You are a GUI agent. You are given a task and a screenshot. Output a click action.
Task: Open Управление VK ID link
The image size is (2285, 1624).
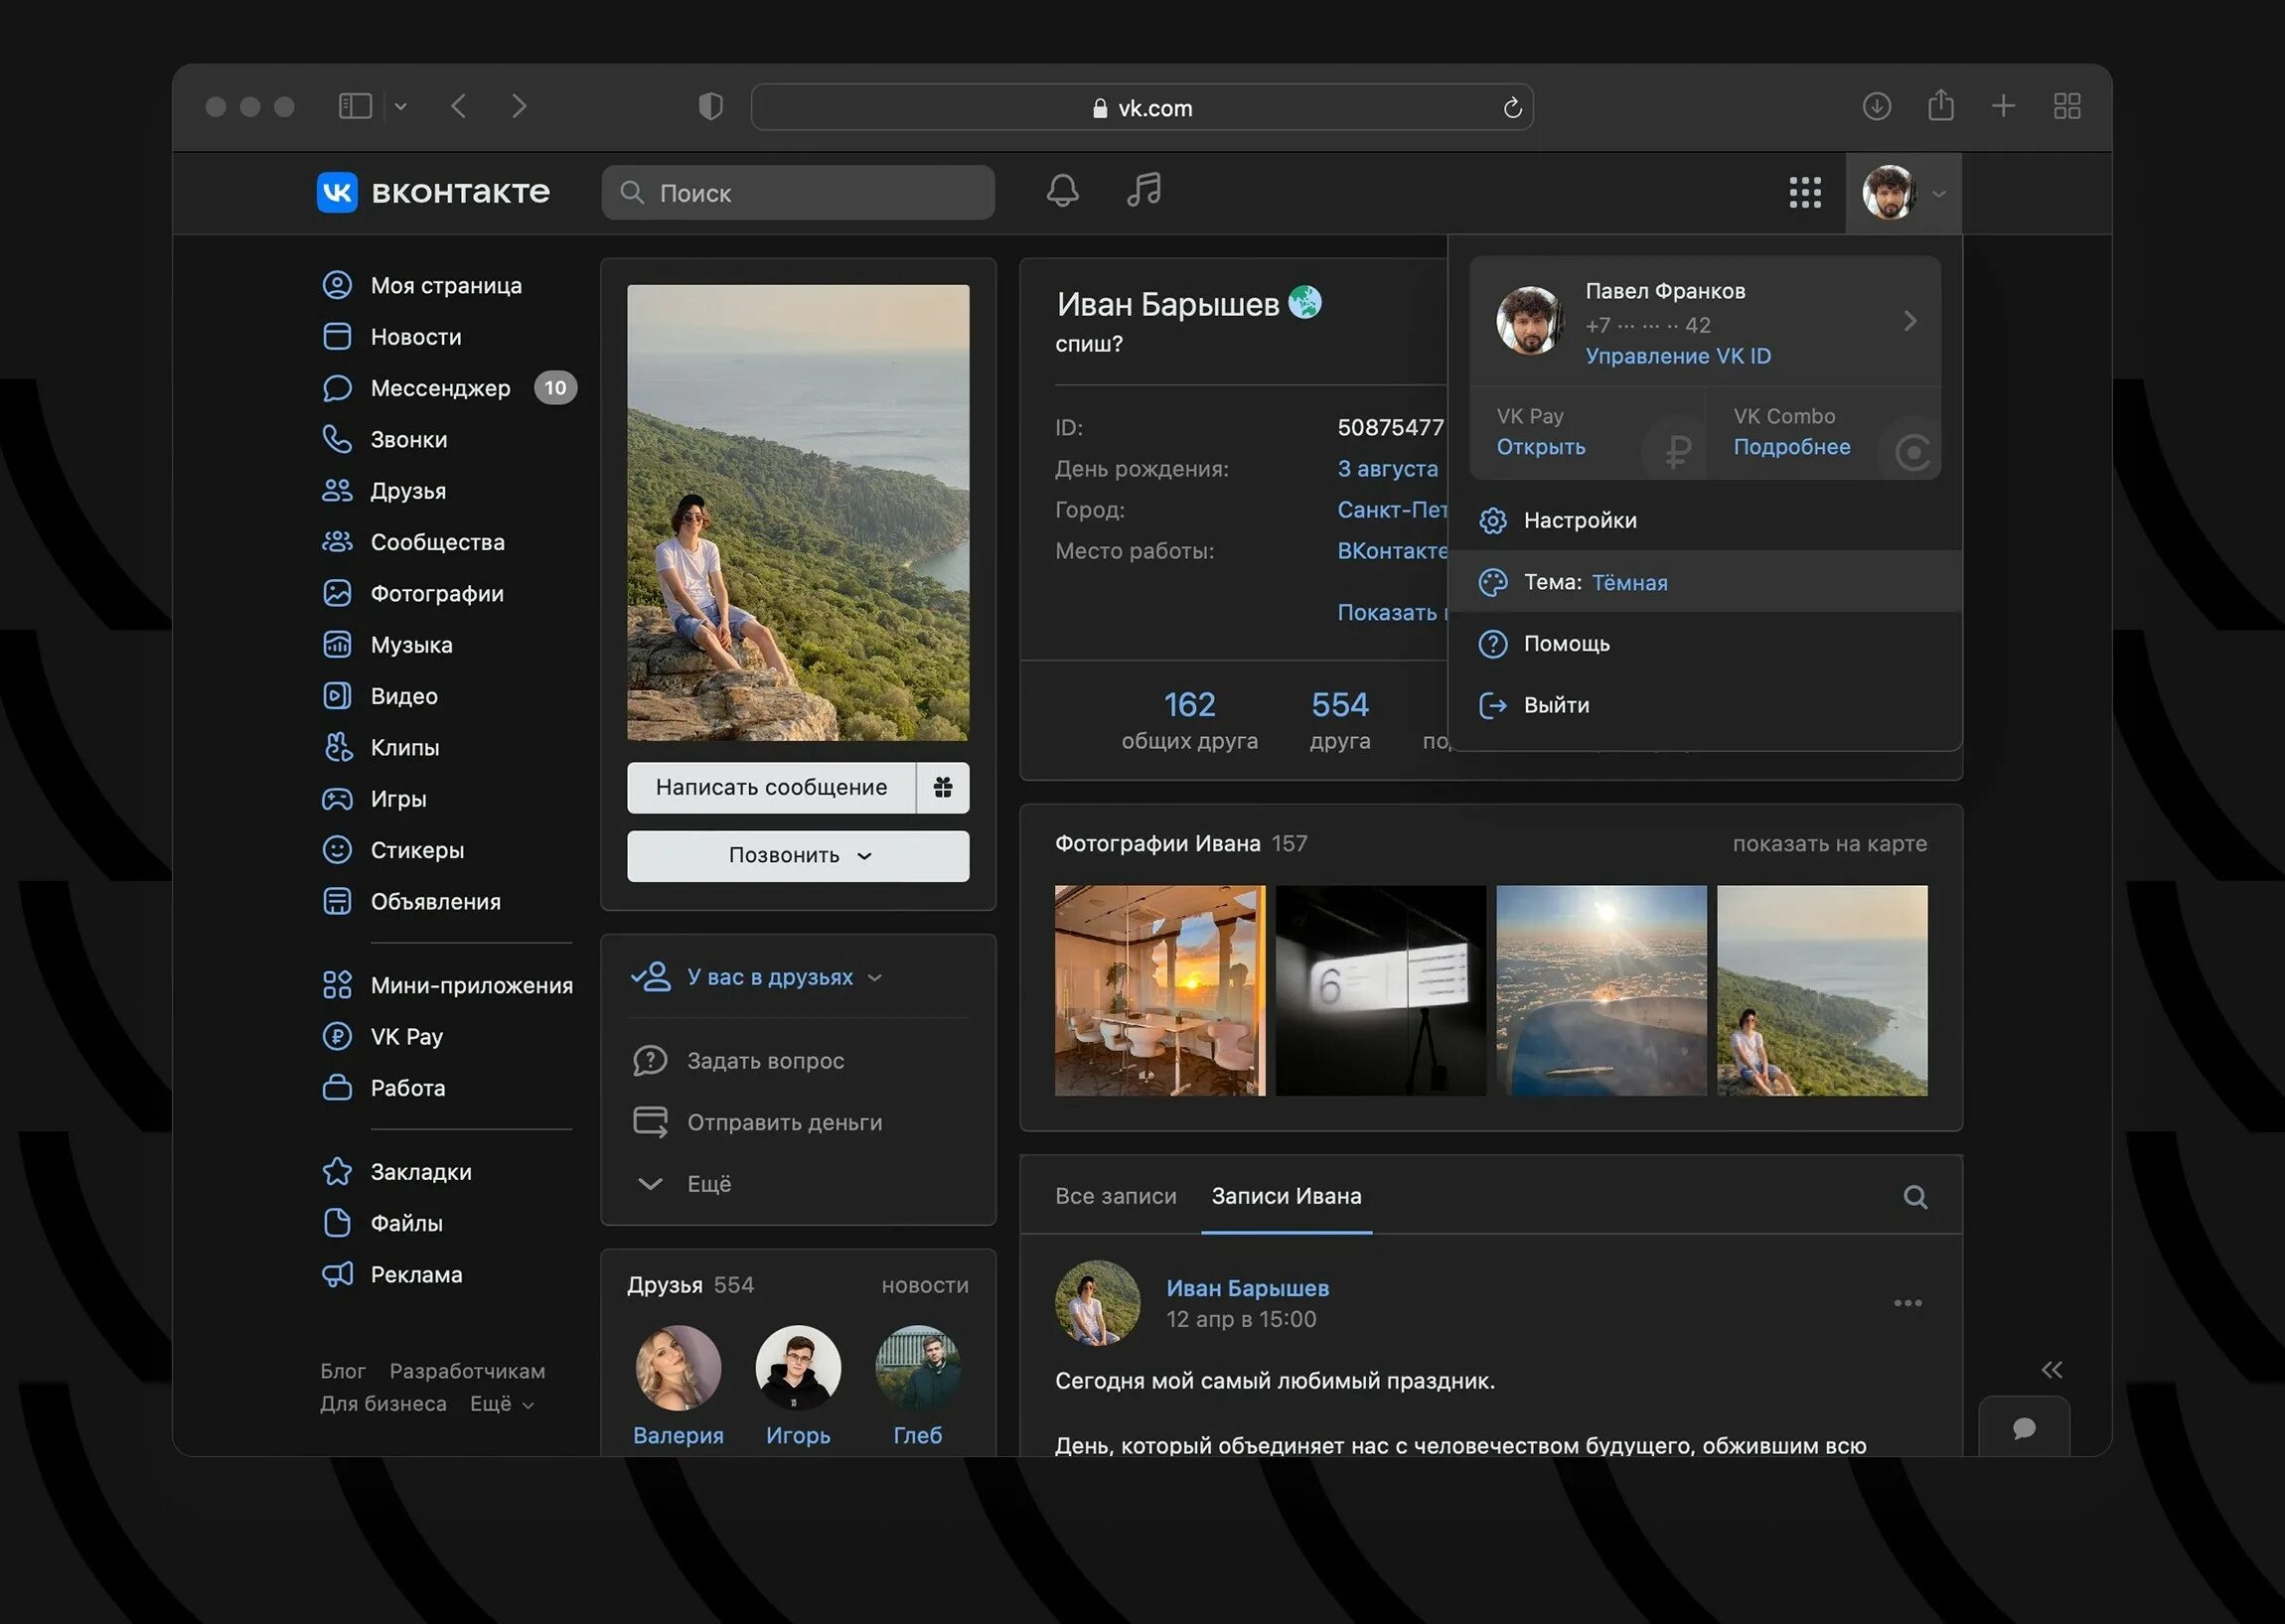tap(1677, 356)
